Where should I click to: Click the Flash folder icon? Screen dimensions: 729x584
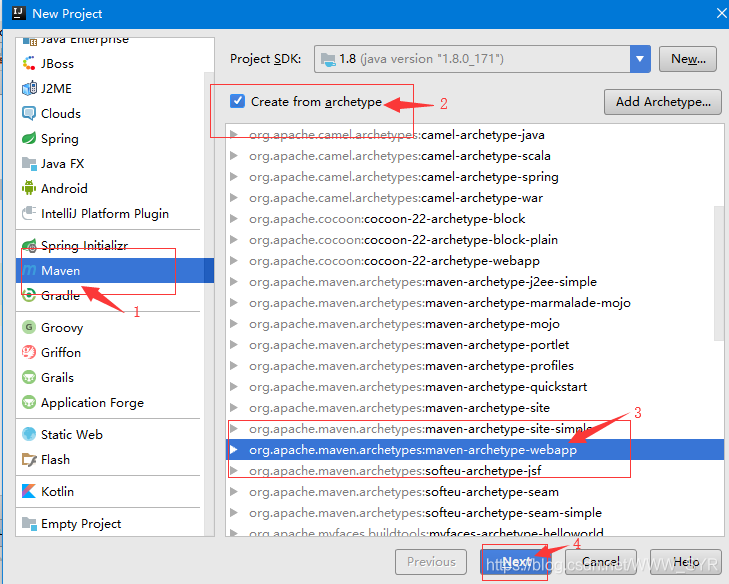(x=29, y=459)
